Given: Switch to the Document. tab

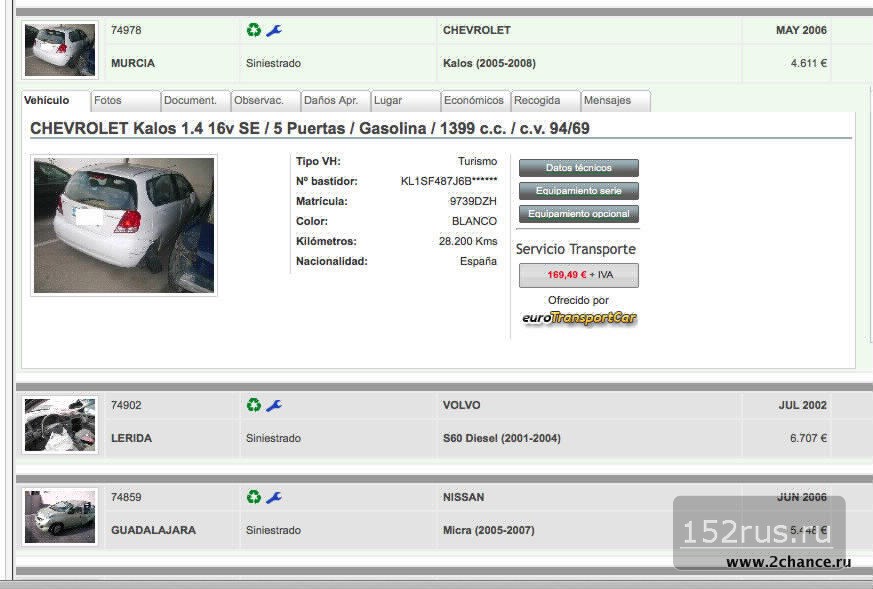Looking at the screenshot, I should [x=195, y=101].
